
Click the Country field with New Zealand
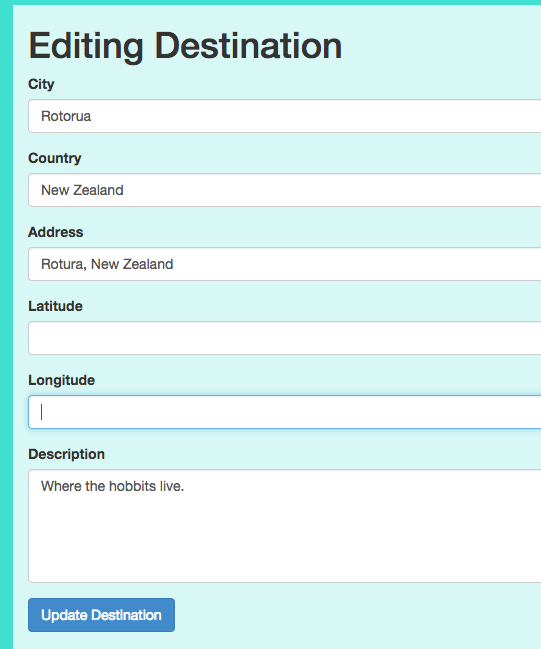click(285, 190)
